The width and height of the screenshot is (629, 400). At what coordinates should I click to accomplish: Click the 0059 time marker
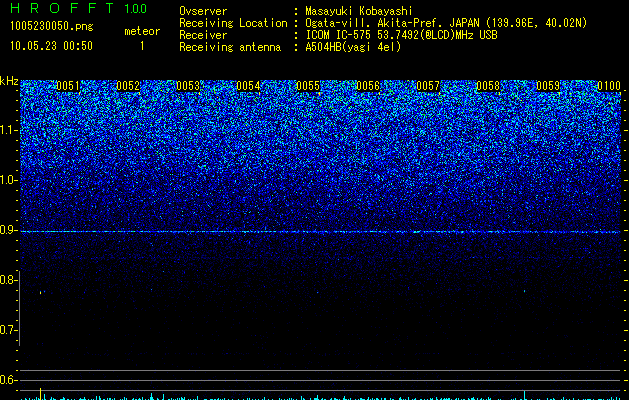(548, 86)
